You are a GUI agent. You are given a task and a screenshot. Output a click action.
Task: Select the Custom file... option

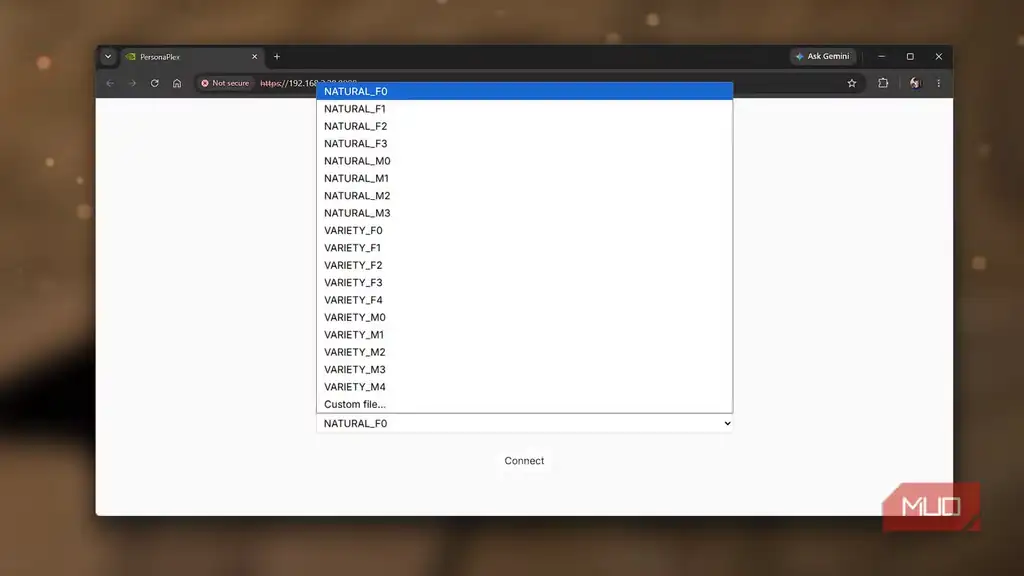pyautogui.click(x=524, y=404)
